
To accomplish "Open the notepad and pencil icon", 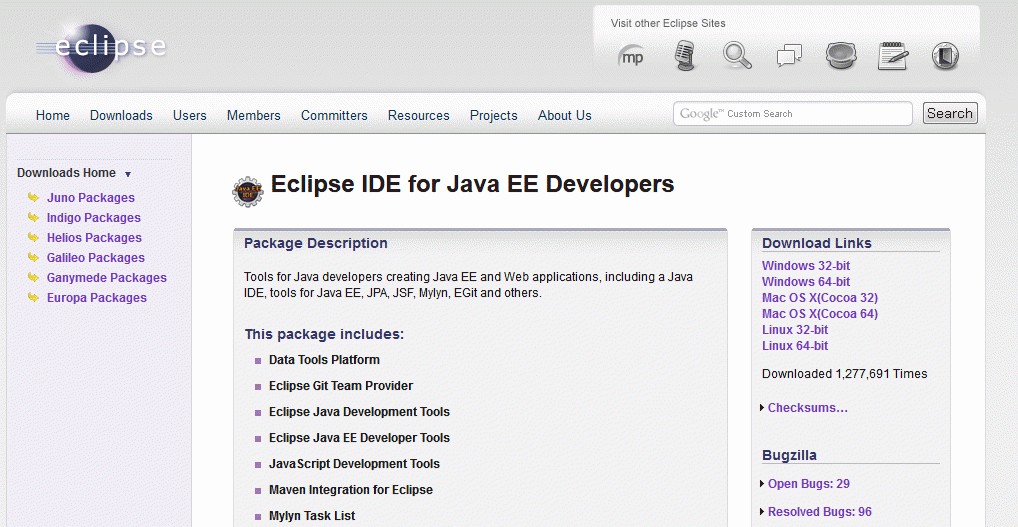I will click(893, 55).
